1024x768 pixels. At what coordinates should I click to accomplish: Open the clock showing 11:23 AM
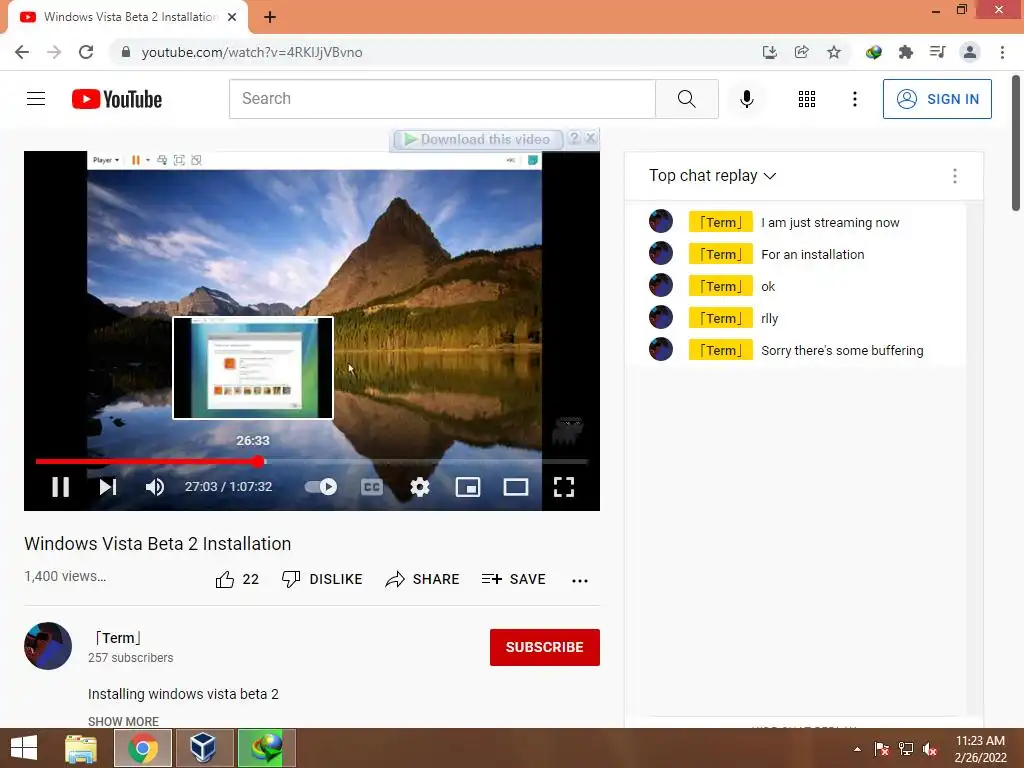click(980, 749)
